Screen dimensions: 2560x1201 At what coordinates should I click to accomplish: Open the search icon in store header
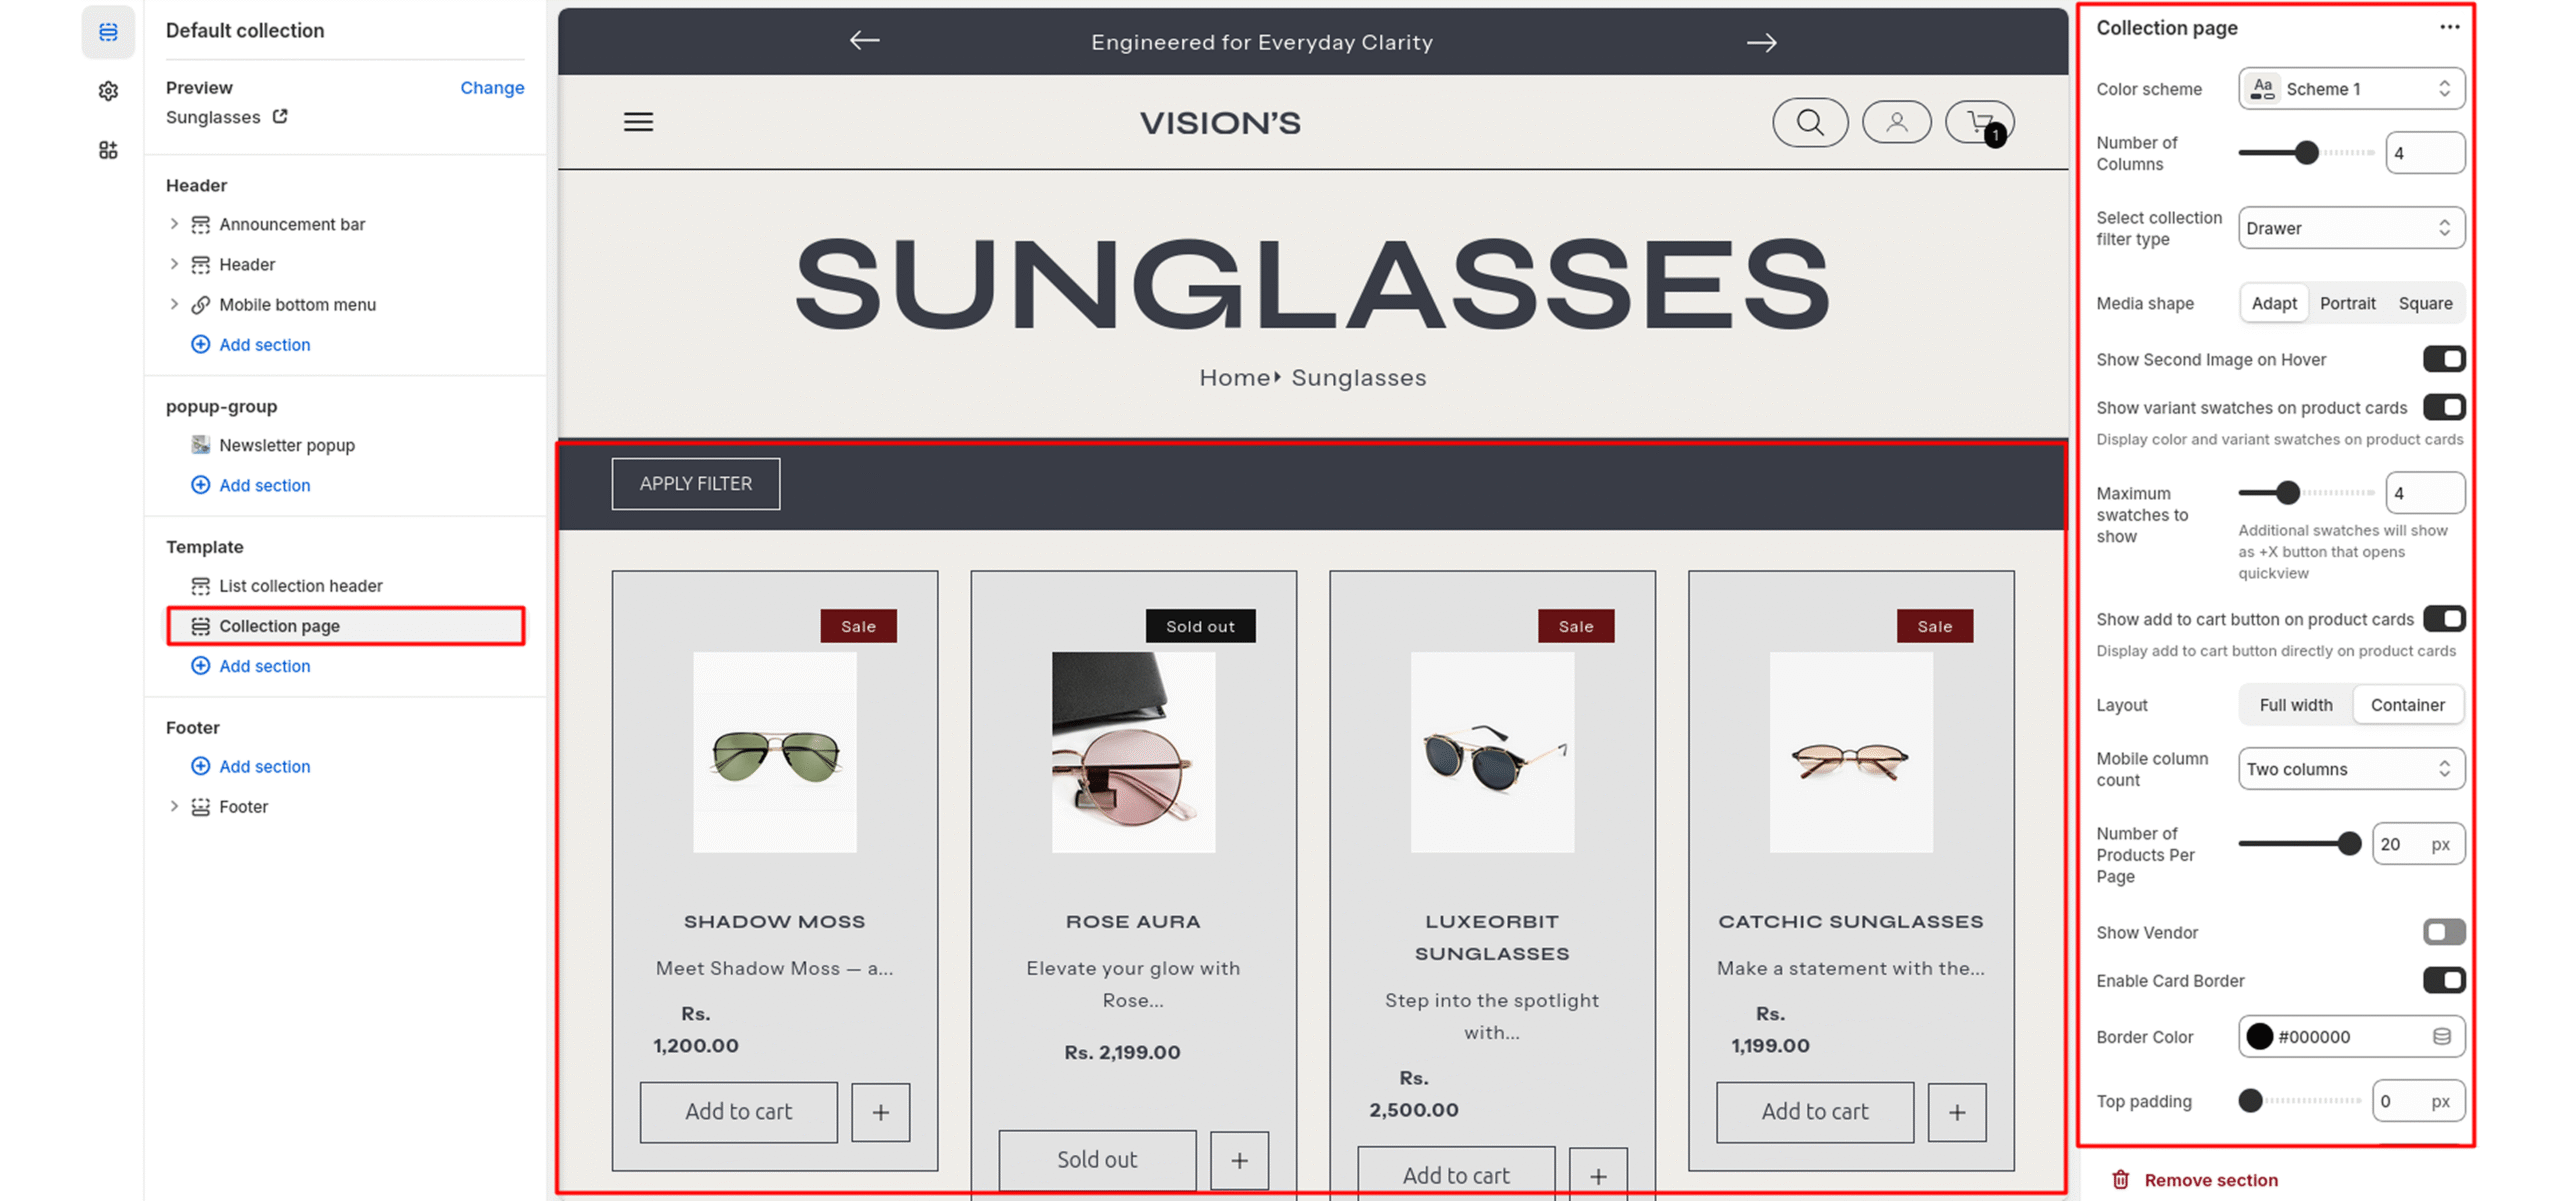[1810, 122]
